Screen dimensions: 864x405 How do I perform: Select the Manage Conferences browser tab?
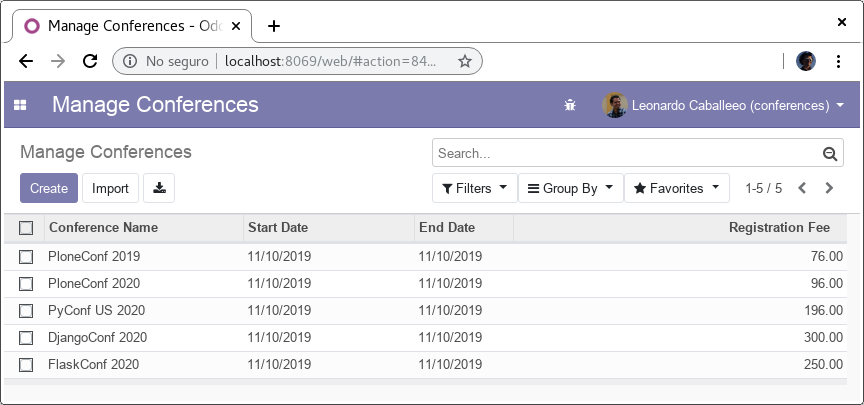[x=130, y=26]
